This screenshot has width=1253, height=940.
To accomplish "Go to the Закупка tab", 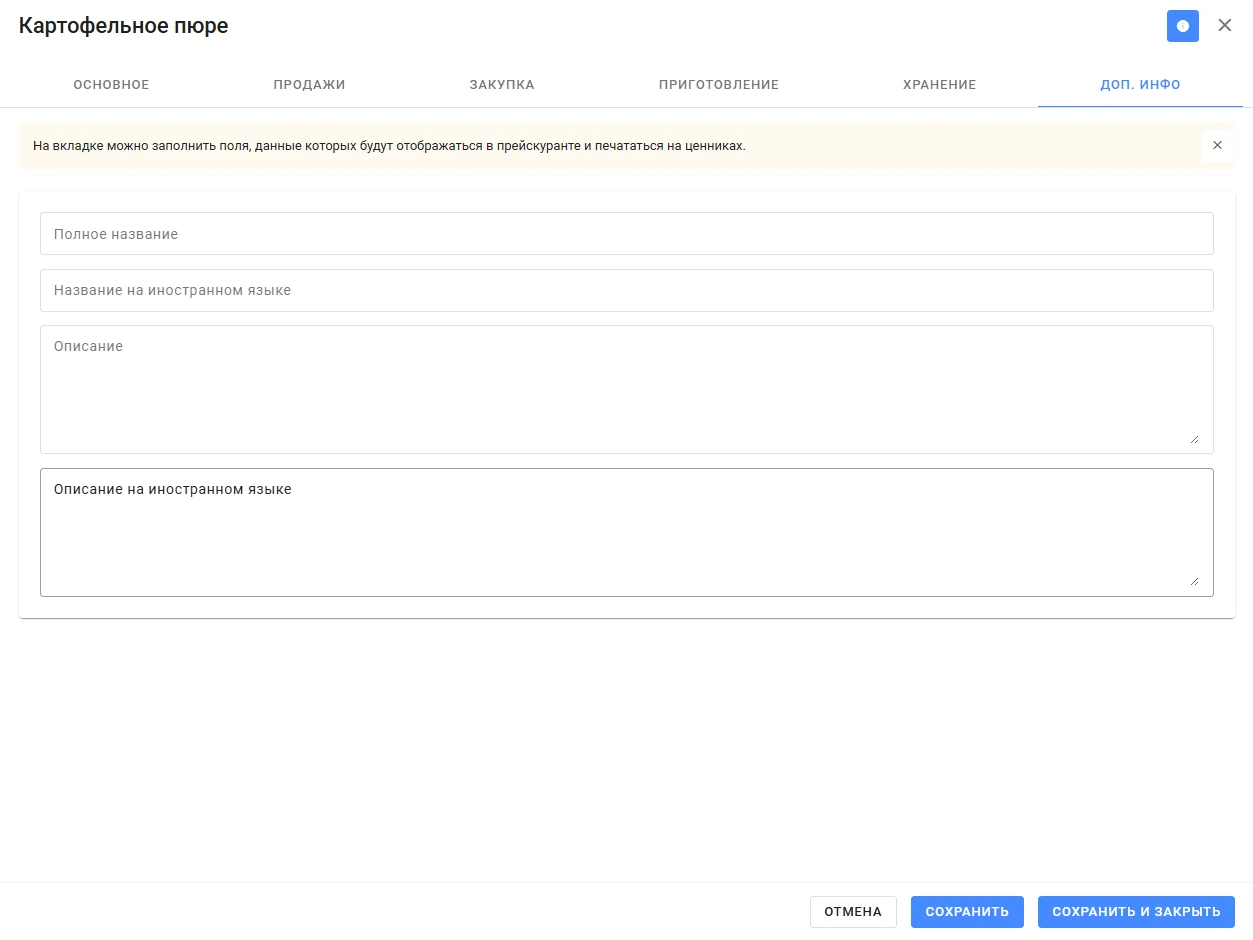I will point(502,85).
